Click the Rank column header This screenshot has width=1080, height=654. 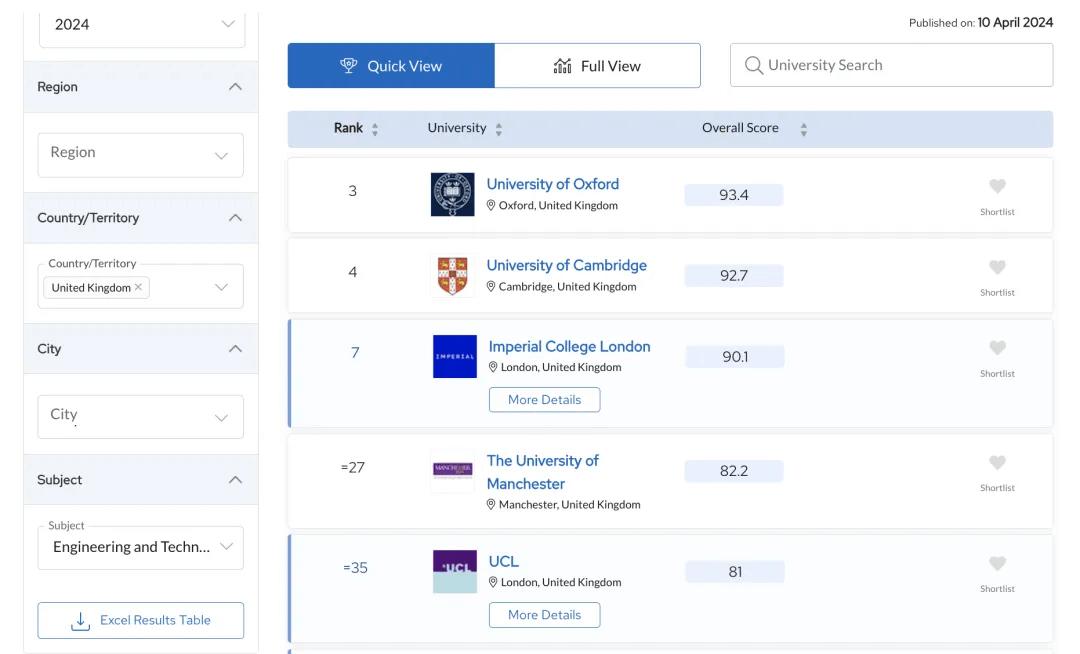pyautogui.click(x=348, y=128)
